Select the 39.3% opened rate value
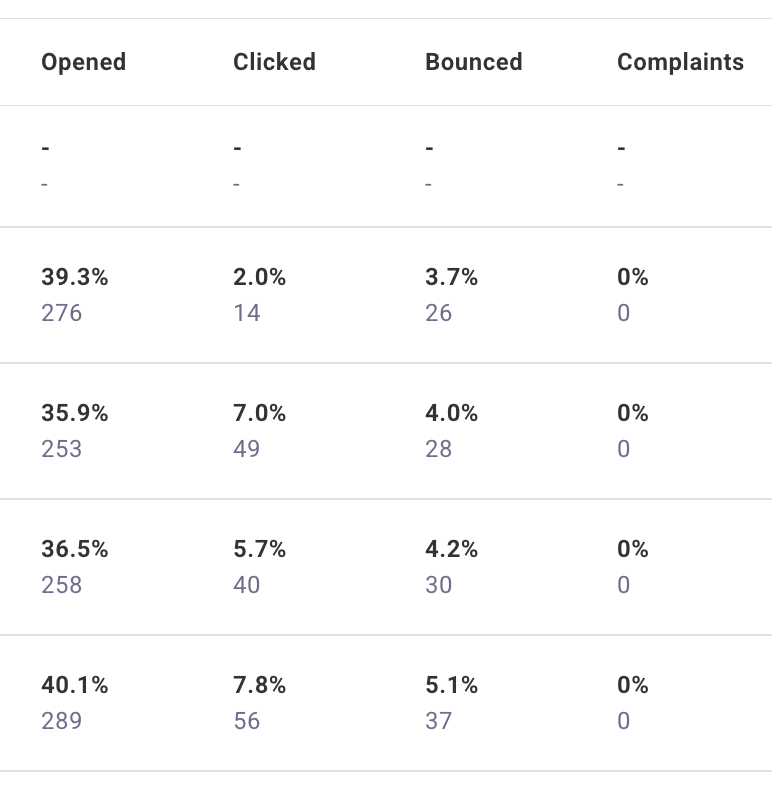Screen dimensions: 772x786 tap(75, 277)
